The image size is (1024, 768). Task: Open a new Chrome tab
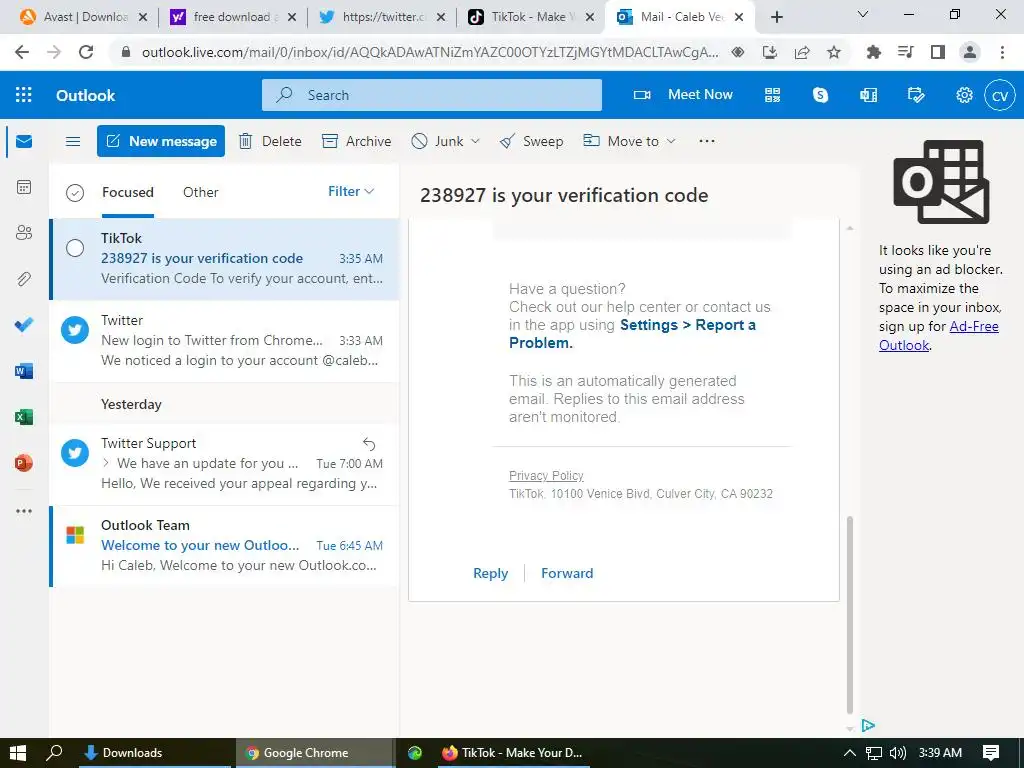pyautogui.click(x=776, y=17)
